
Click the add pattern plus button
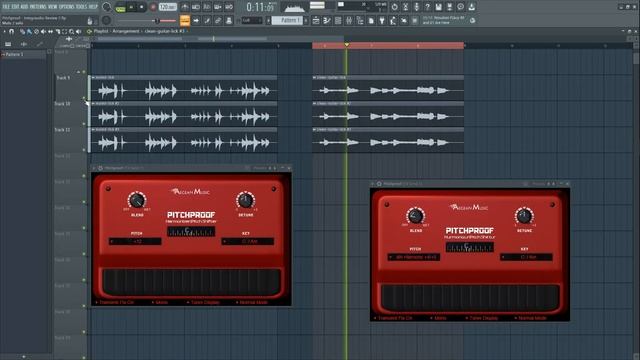306,20
